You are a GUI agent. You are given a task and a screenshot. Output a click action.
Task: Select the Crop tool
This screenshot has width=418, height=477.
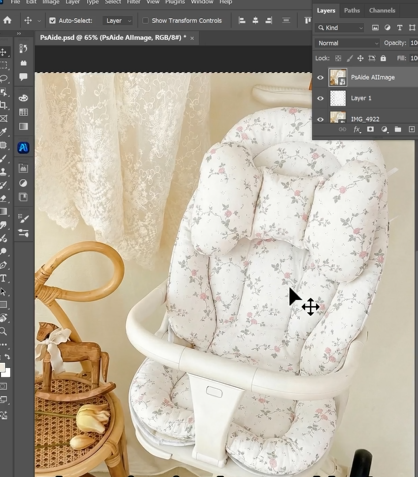tap(3, 105)
